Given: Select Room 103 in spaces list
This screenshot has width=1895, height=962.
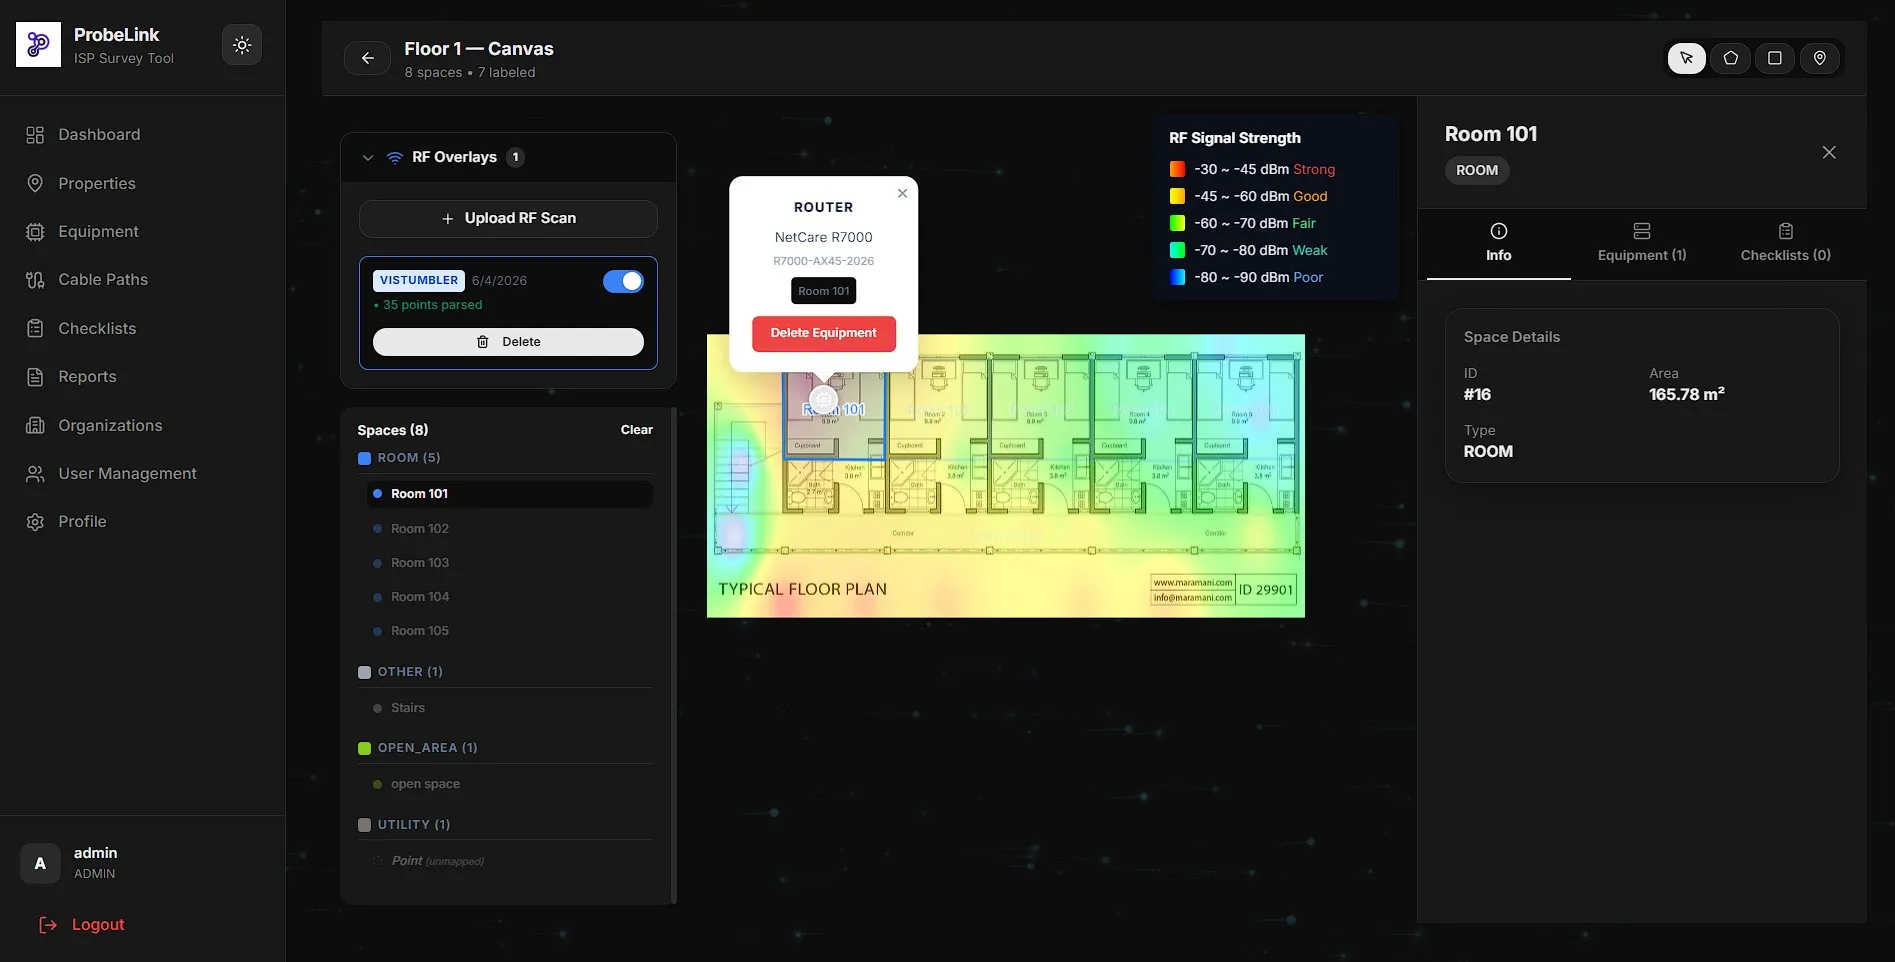Looking at the screenshot, I should 510,563.
